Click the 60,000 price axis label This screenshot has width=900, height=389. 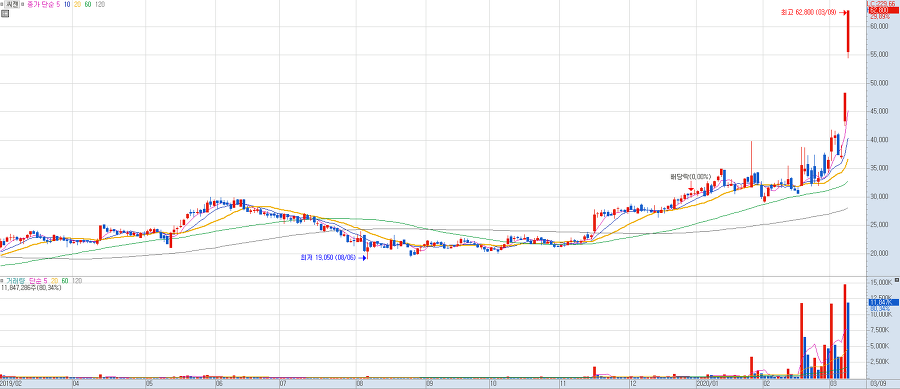[x=878, y=26]
